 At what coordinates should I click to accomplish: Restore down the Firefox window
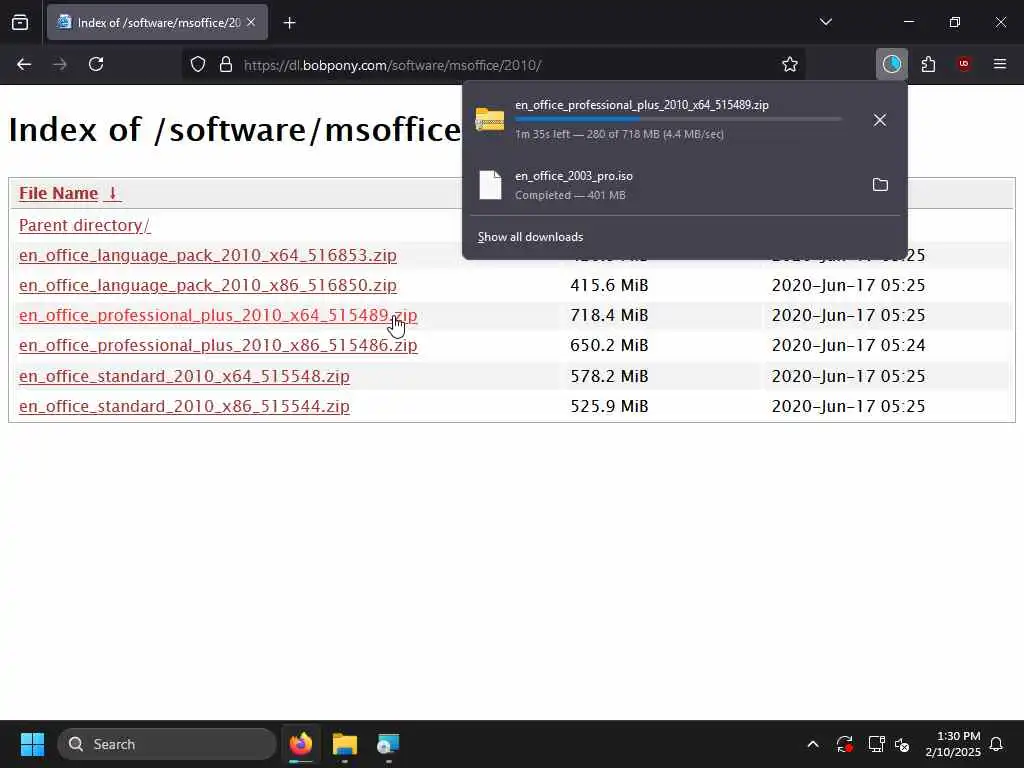point(955,22)
